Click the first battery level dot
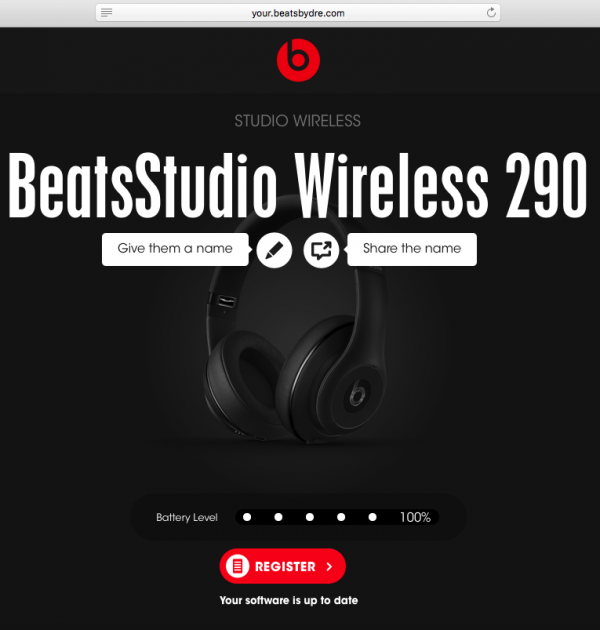 pos(247,517)
